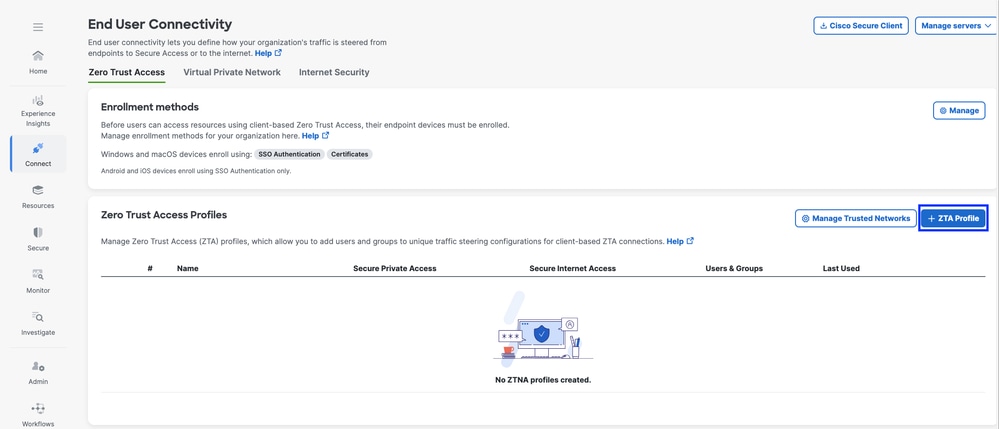Click Users & Groups column header
The width and height of the screenshot is (999, 429).
734,268
